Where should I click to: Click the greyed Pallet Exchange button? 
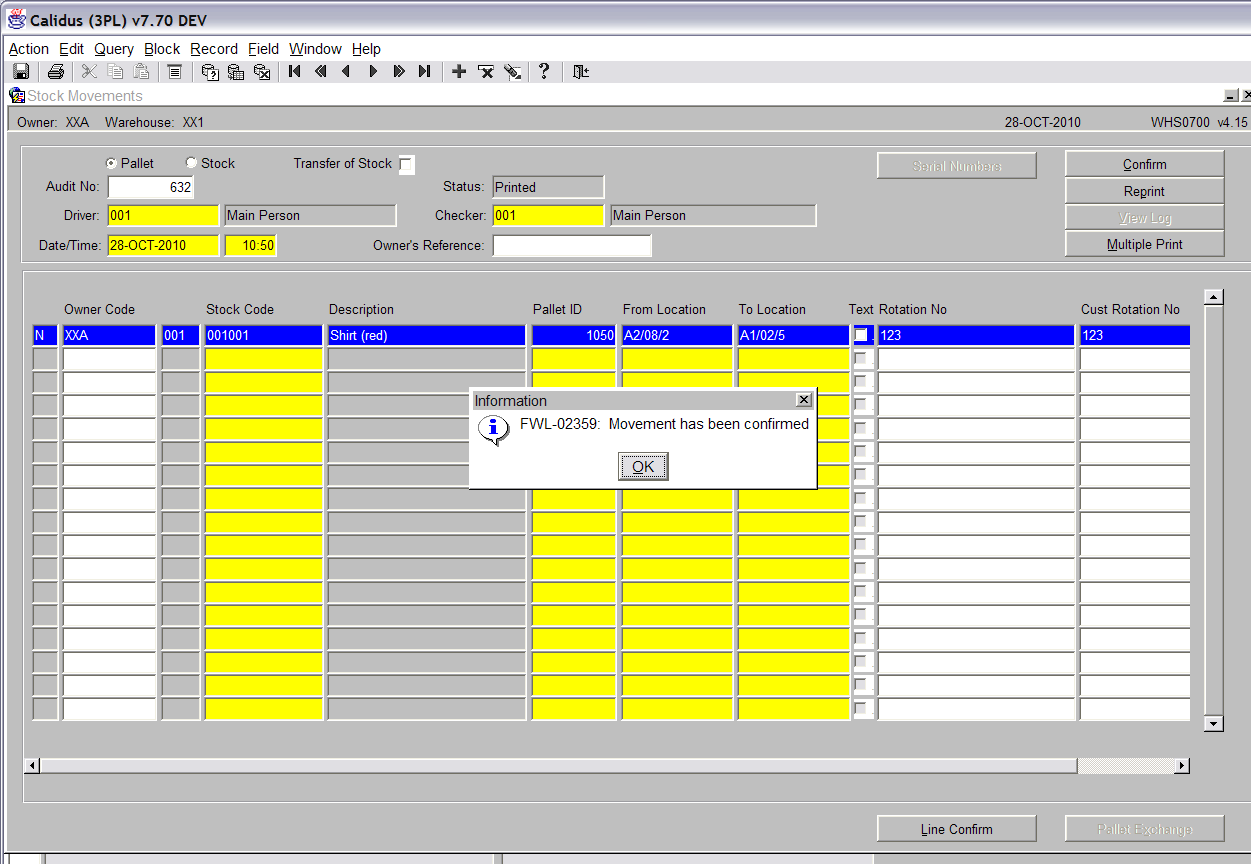(x=1145, y=829)
